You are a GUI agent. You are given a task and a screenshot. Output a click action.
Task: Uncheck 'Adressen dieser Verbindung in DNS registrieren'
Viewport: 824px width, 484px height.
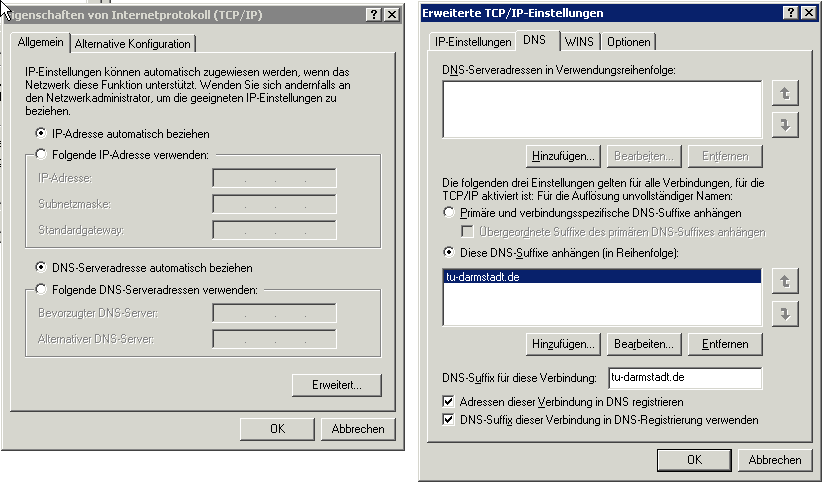tap(448, 401)
